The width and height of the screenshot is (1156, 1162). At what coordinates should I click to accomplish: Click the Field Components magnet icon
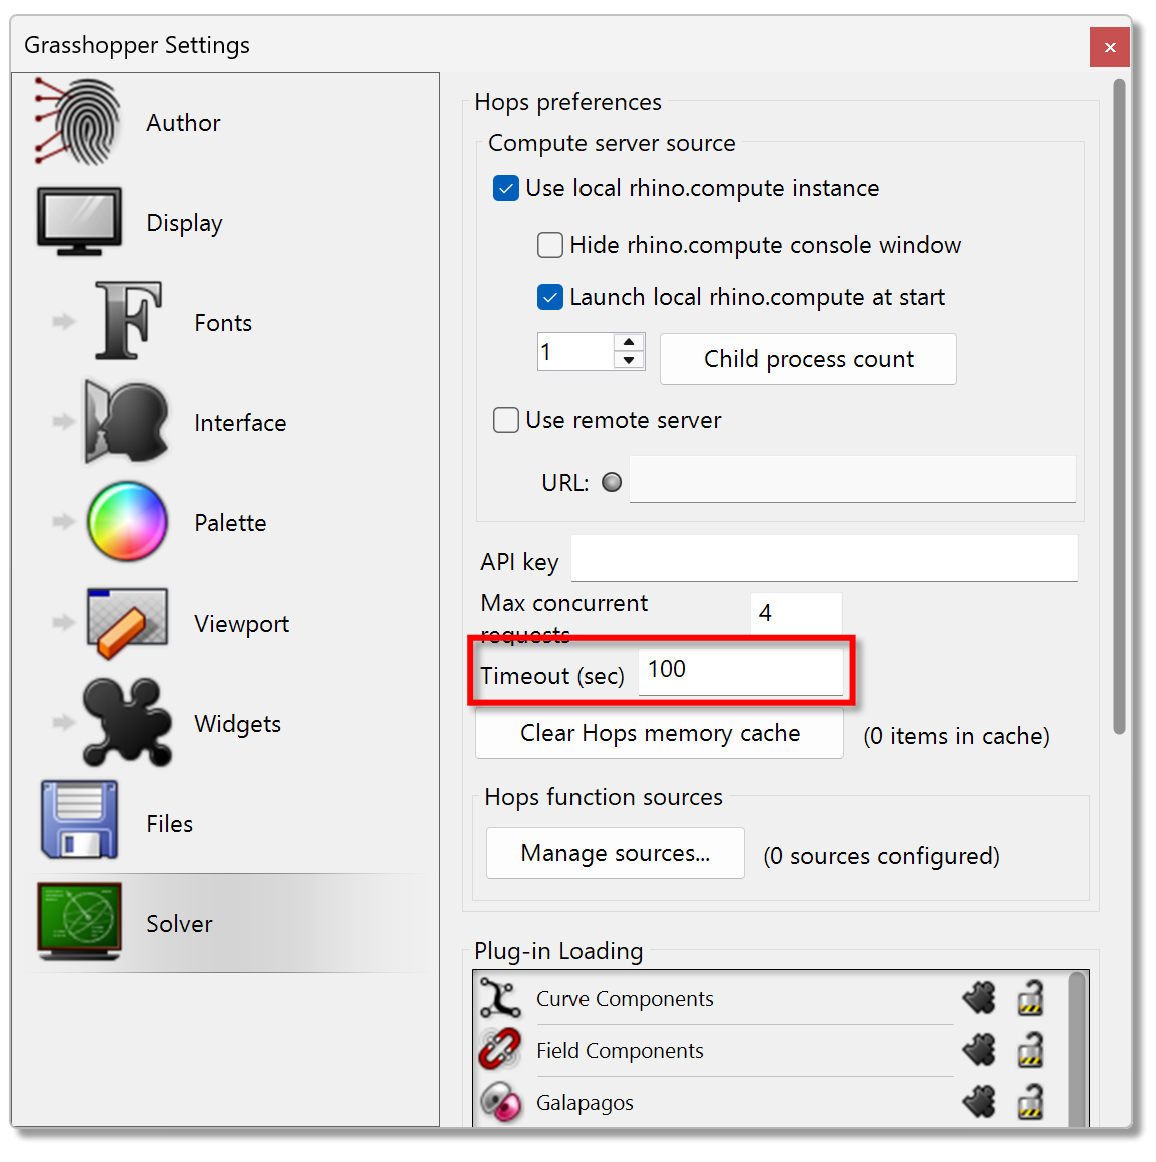pos(500,1049)
